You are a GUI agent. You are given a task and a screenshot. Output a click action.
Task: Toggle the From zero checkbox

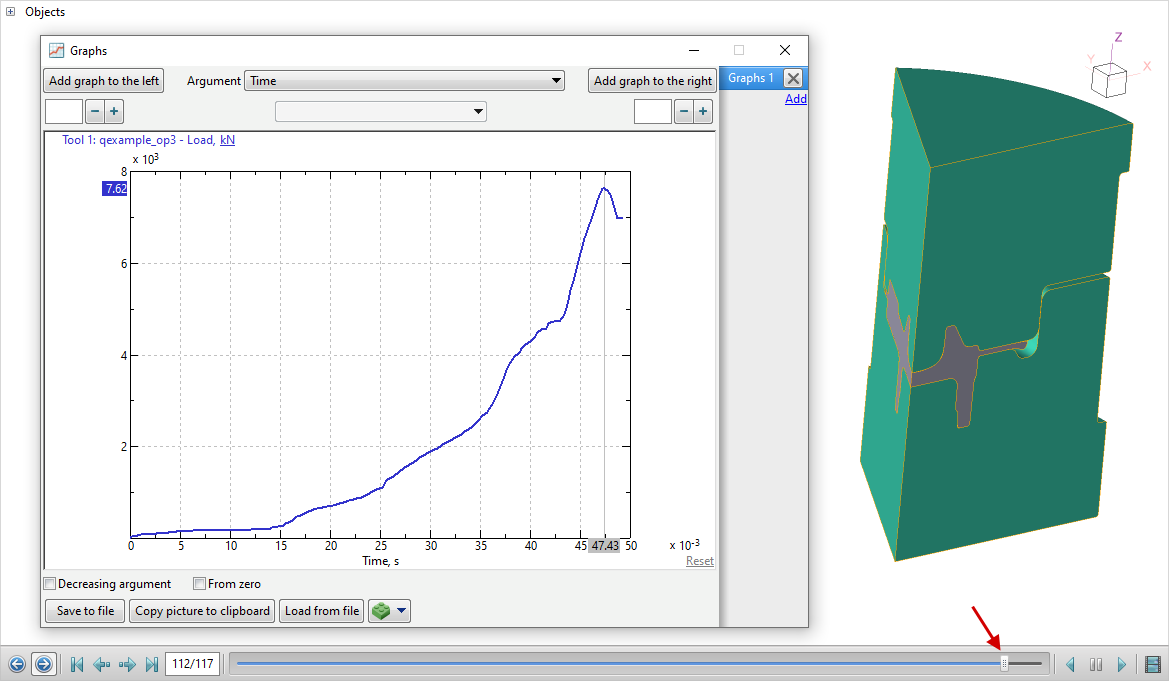(199, 584)
